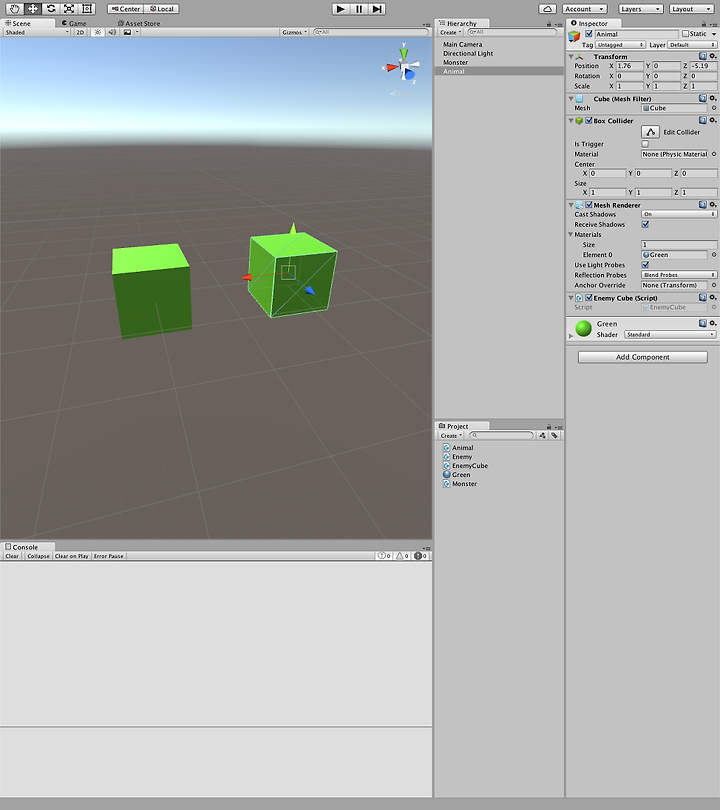Open Enemy Cube script gear menu
This screenshot has width=720, height=810.
[x=712, y=298]
